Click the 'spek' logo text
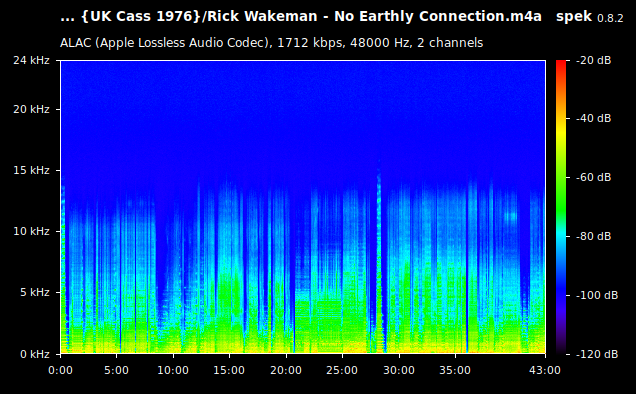The image size is (636, 394). pyautogui.click(x=574, y=17)
